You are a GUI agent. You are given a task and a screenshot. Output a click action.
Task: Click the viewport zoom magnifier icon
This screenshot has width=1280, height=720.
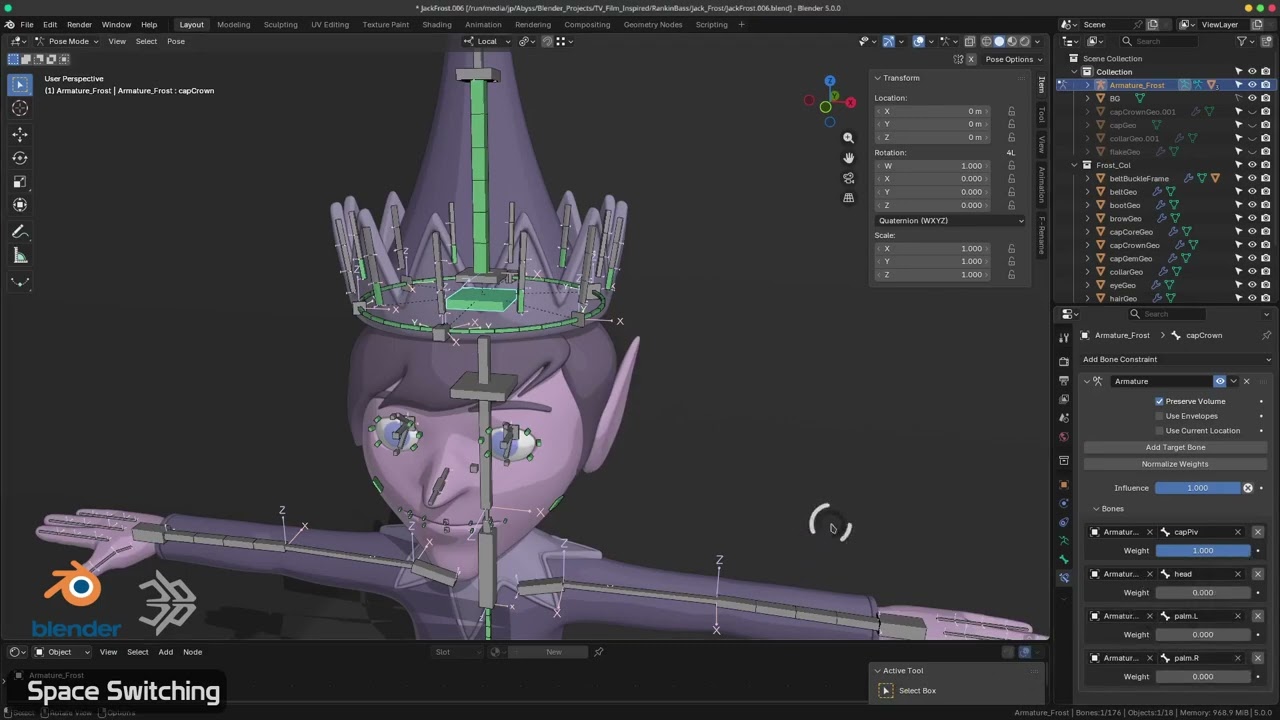(x=848, y=138)
